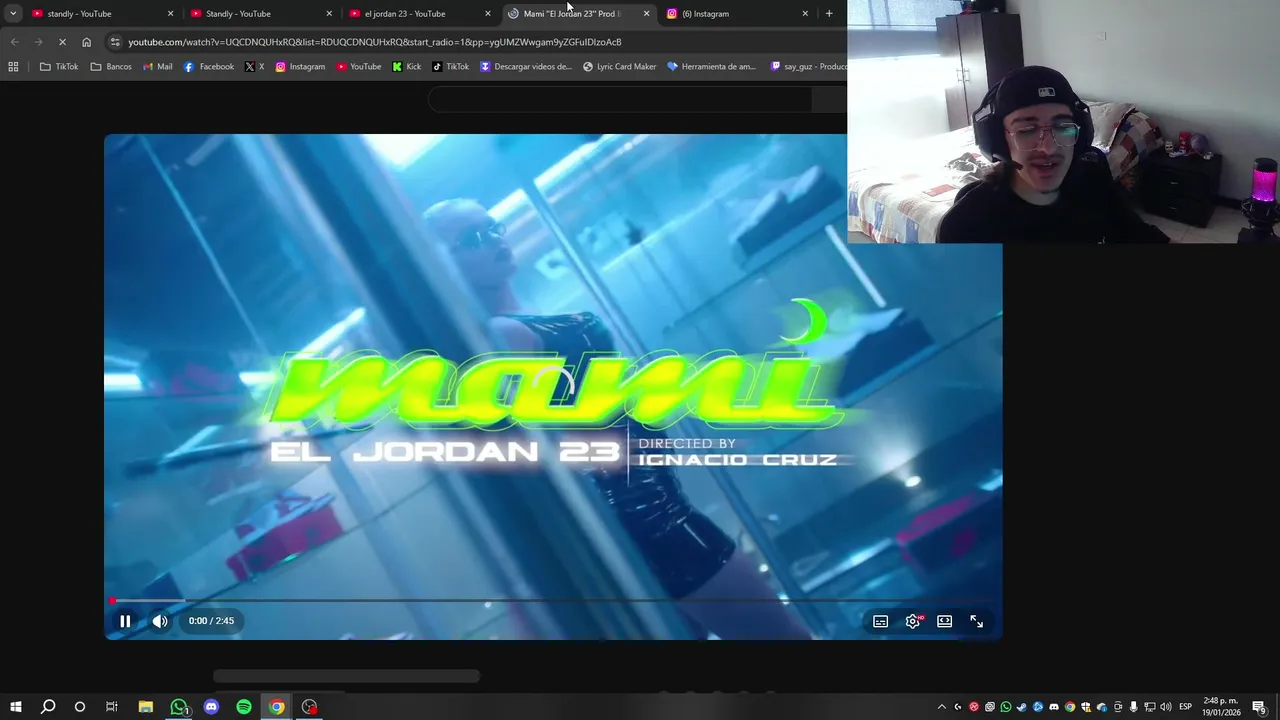Open system volume control in tray
This screenshot has width=1280, height=720.
pos(1166,707)
